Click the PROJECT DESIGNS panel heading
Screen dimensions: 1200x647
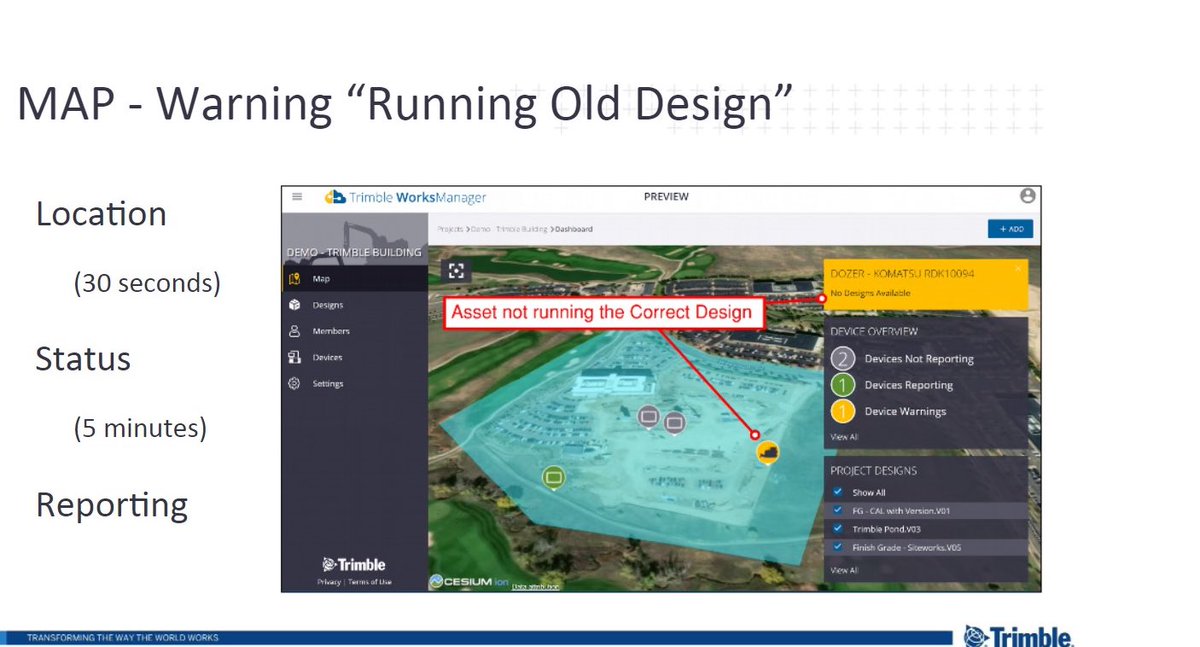pyautogui.click(x=873, y=470)
